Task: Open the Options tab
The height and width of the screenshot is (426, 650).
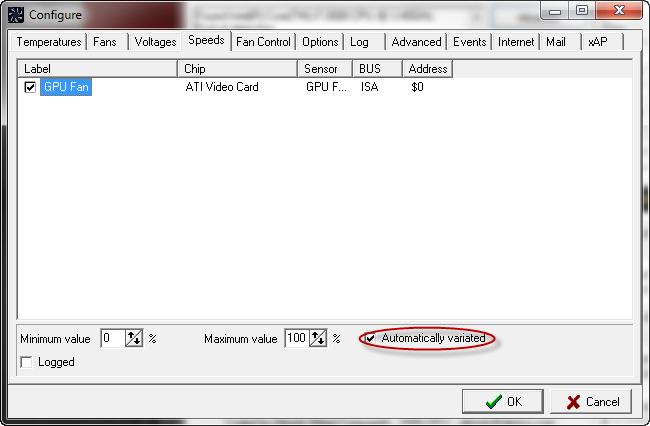Action: click(320, 42)
